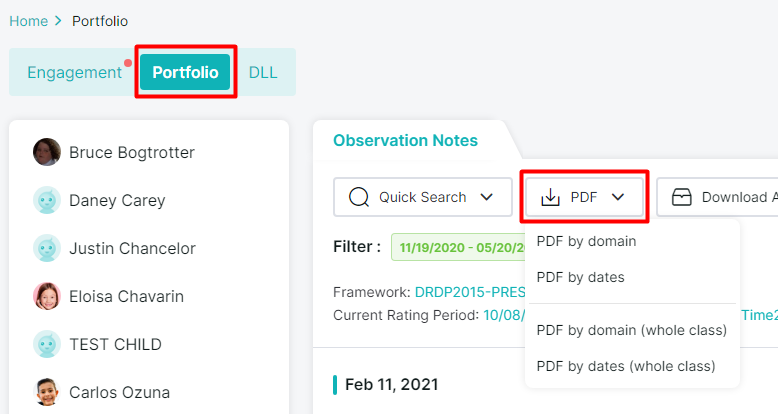Go to Home breadcrumb link

coord(28,20)
